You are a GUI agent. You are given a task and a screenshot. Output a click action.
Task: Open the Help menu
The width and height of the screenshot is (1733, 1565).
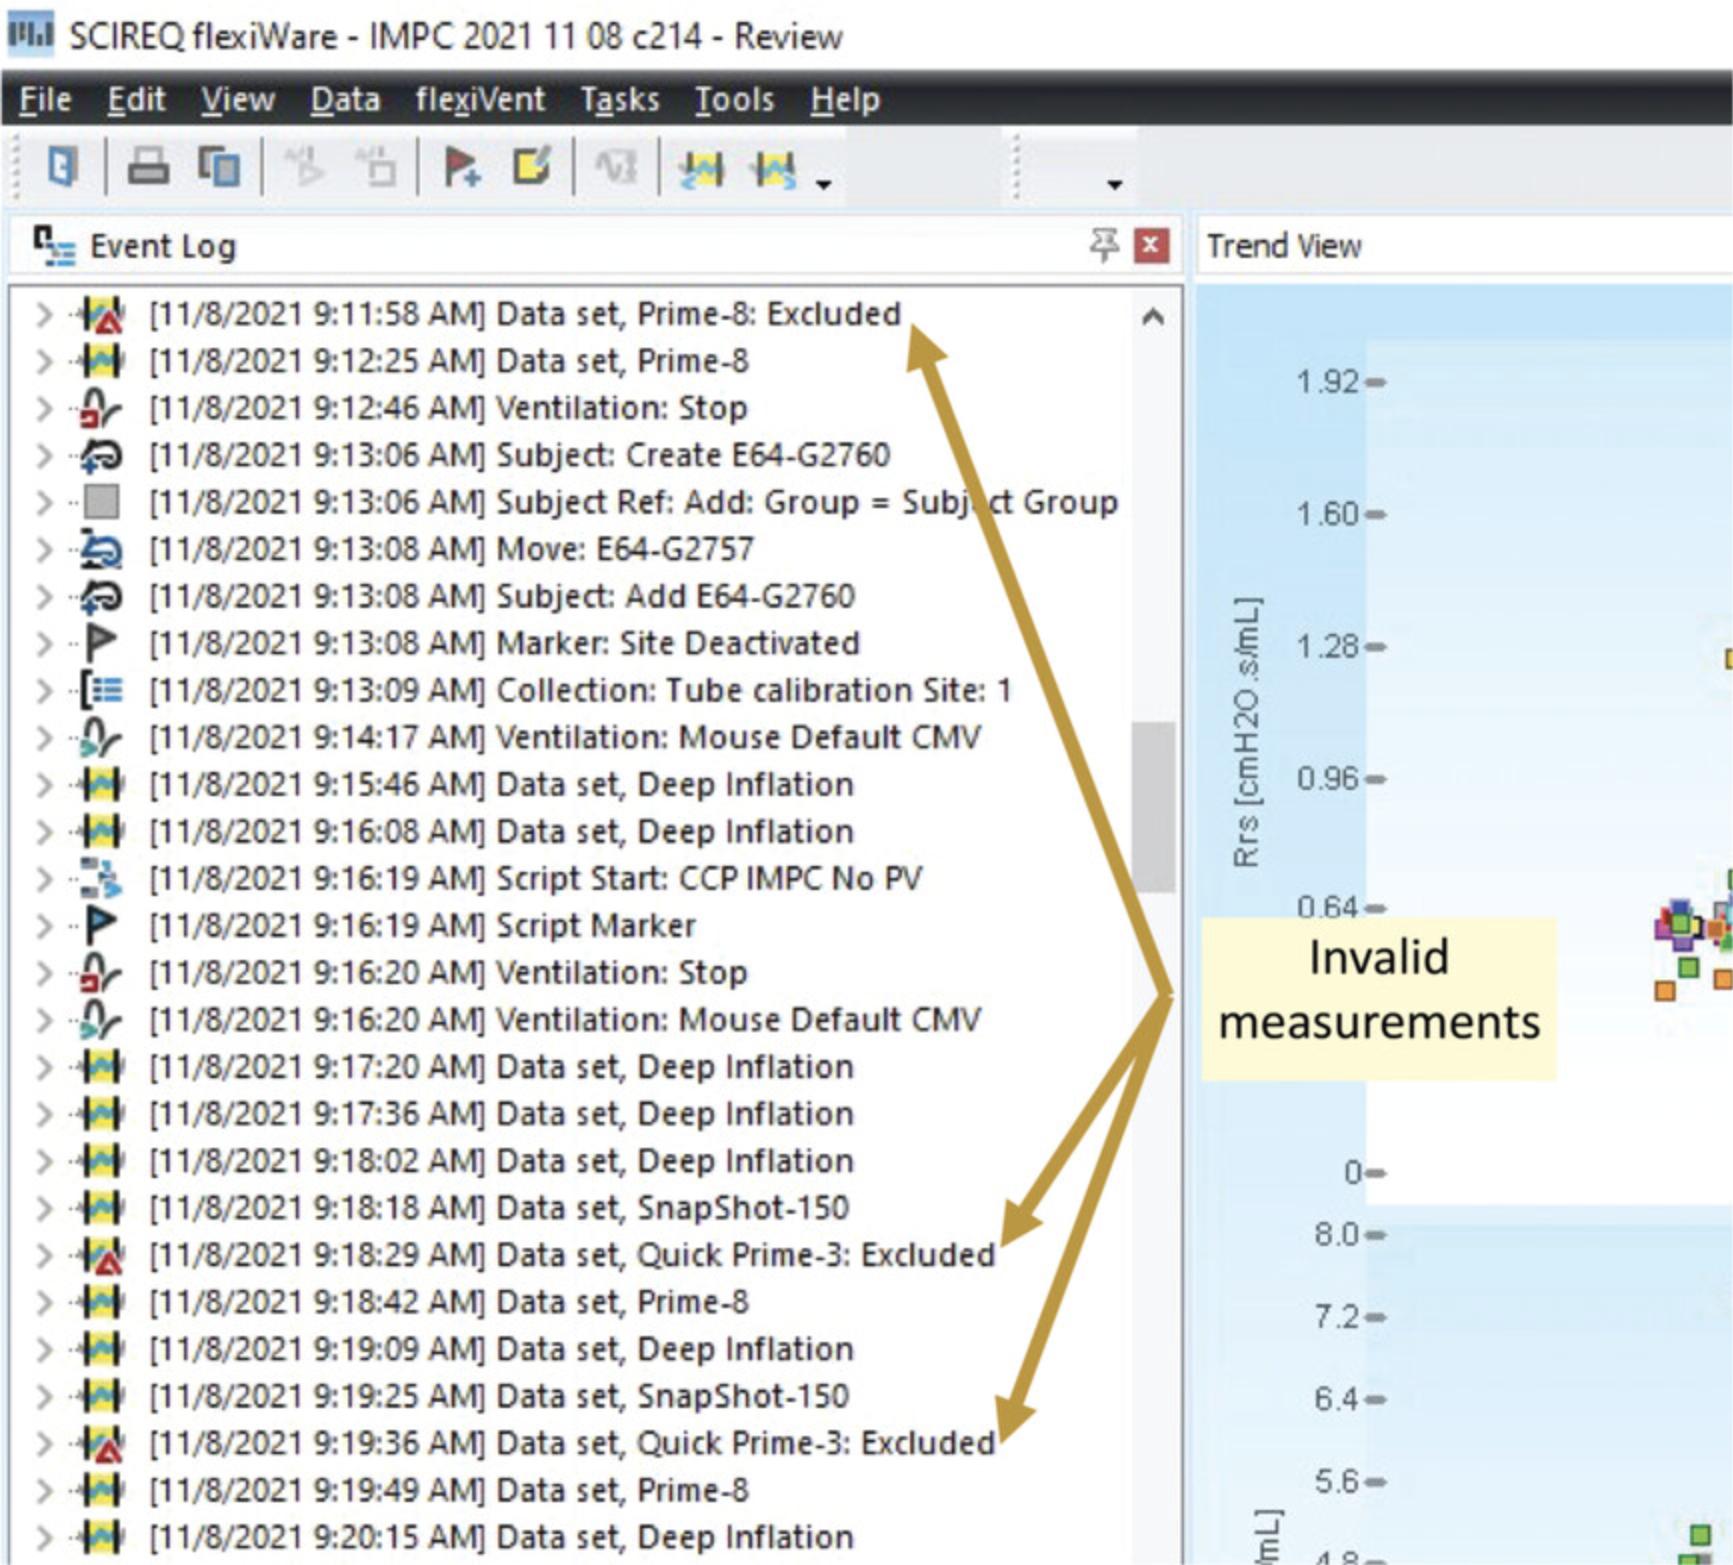[845, 99]
